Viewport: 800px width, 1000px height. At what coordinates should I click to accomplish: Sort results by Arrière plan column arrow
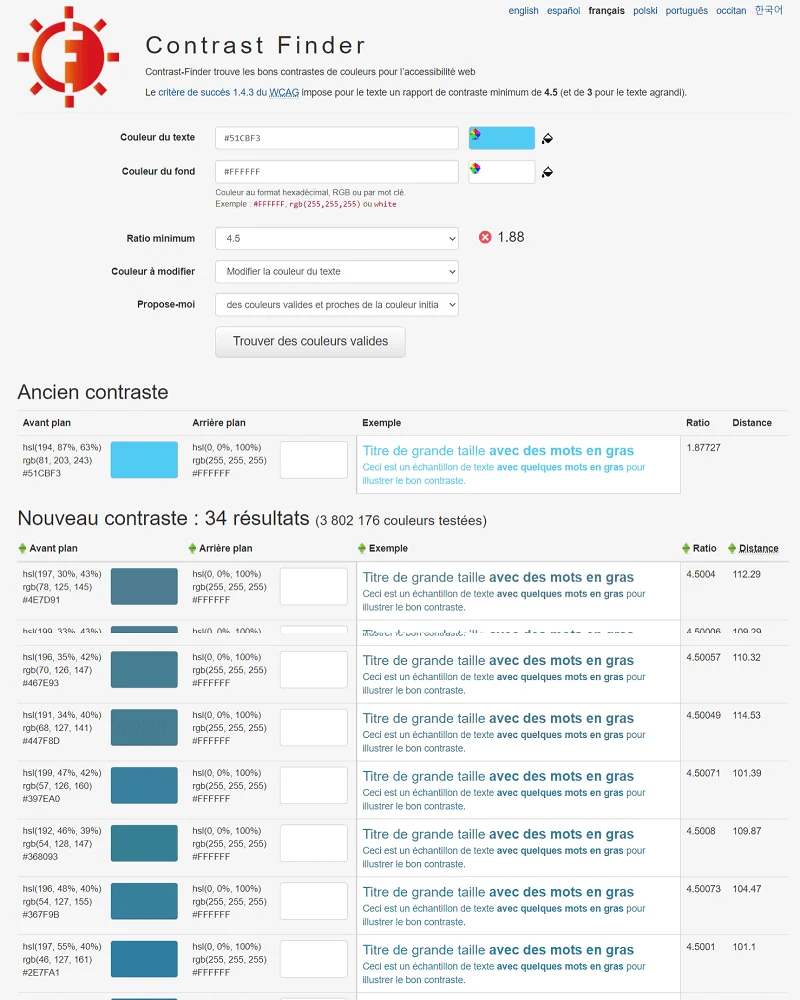coord(192,548)
